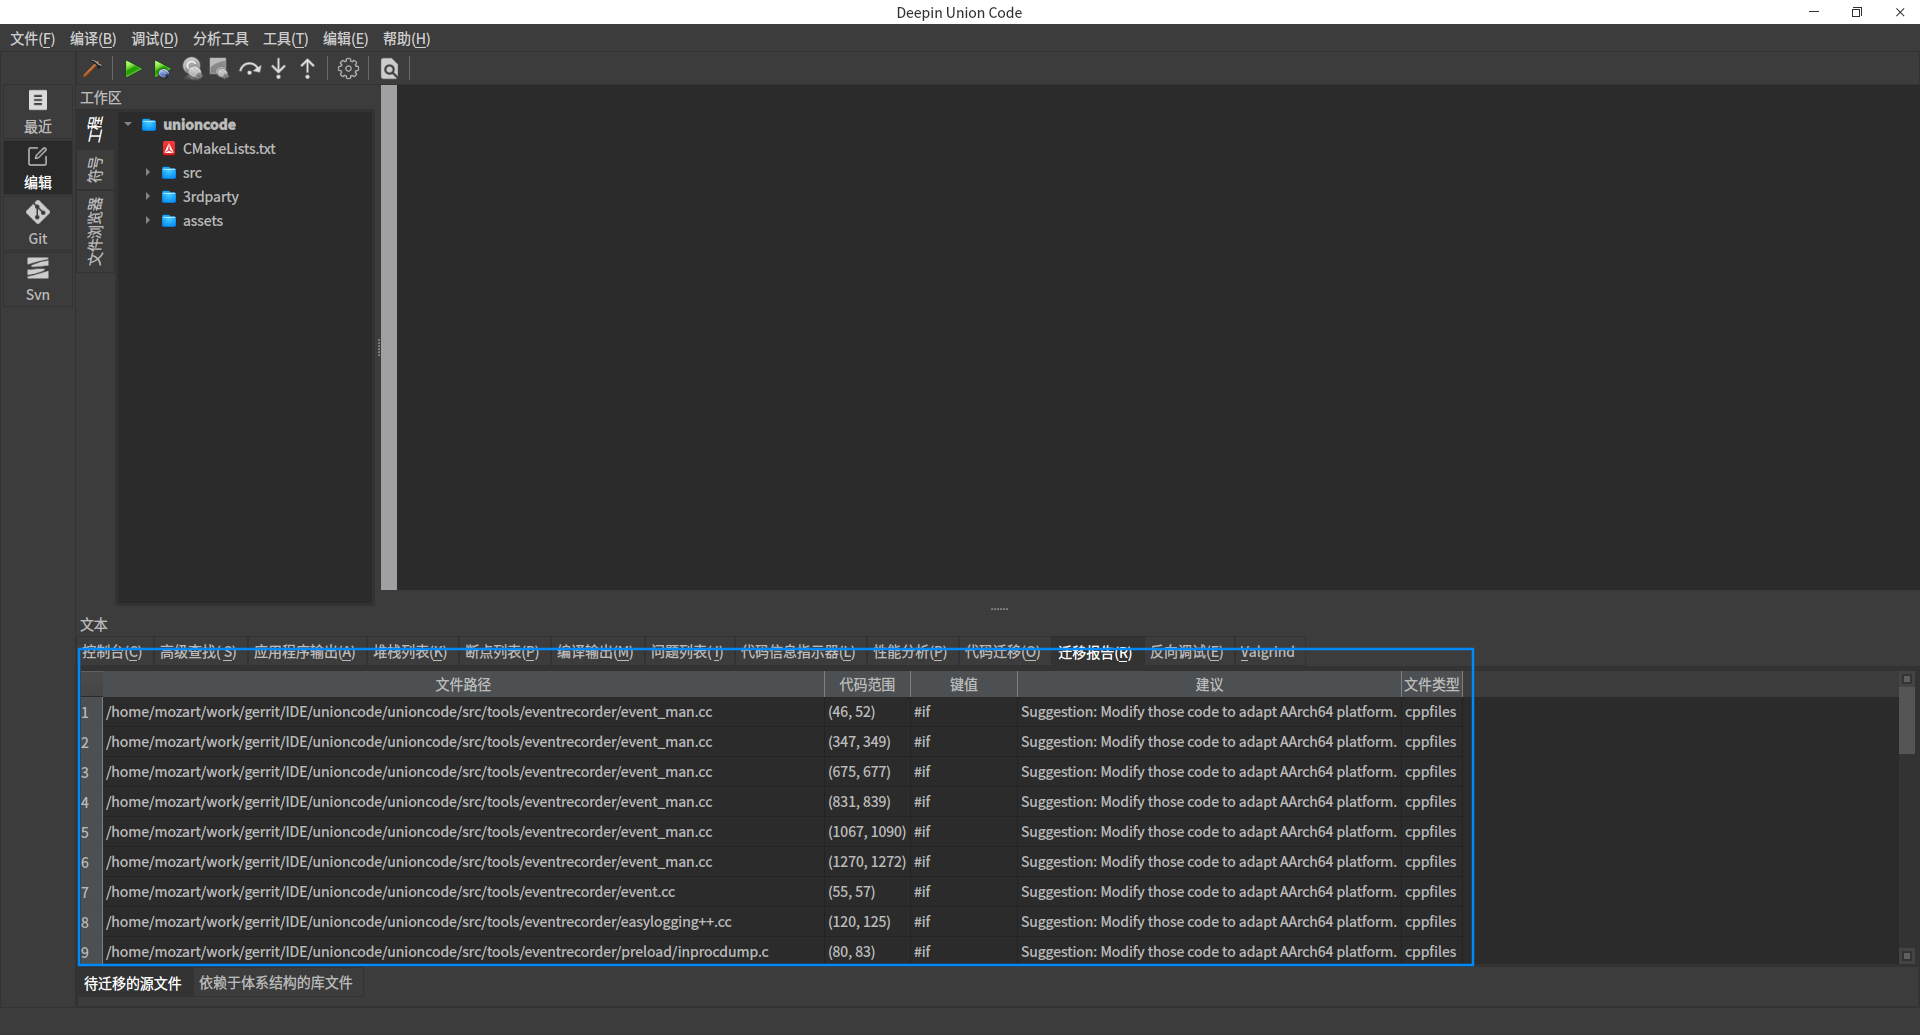Image resolution: width=1920 pixels, height=1035 pixels.
Task: Expand the src folder arrow
Action: pos(148,172)
